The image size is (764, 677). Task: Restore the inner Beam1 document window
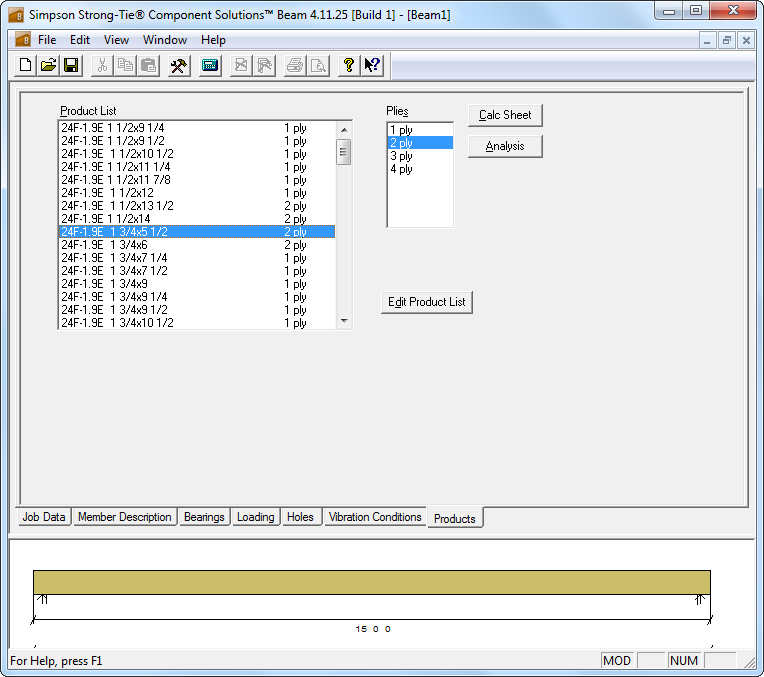726,40
